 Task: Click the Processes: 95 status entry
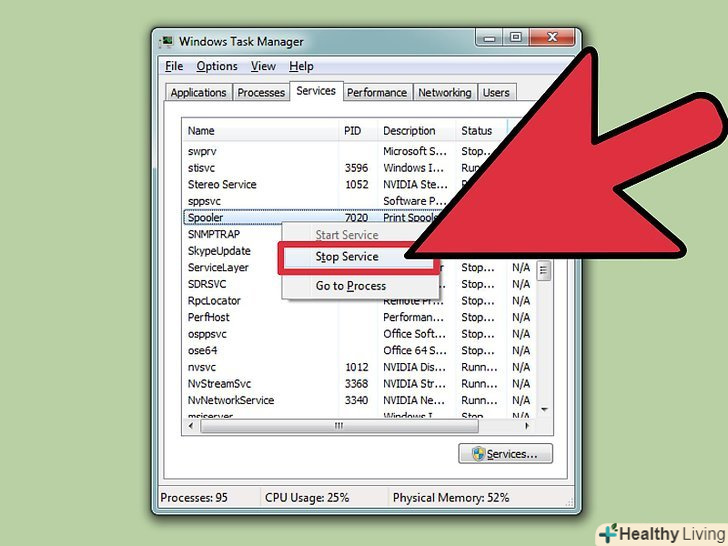pos(195,498)
